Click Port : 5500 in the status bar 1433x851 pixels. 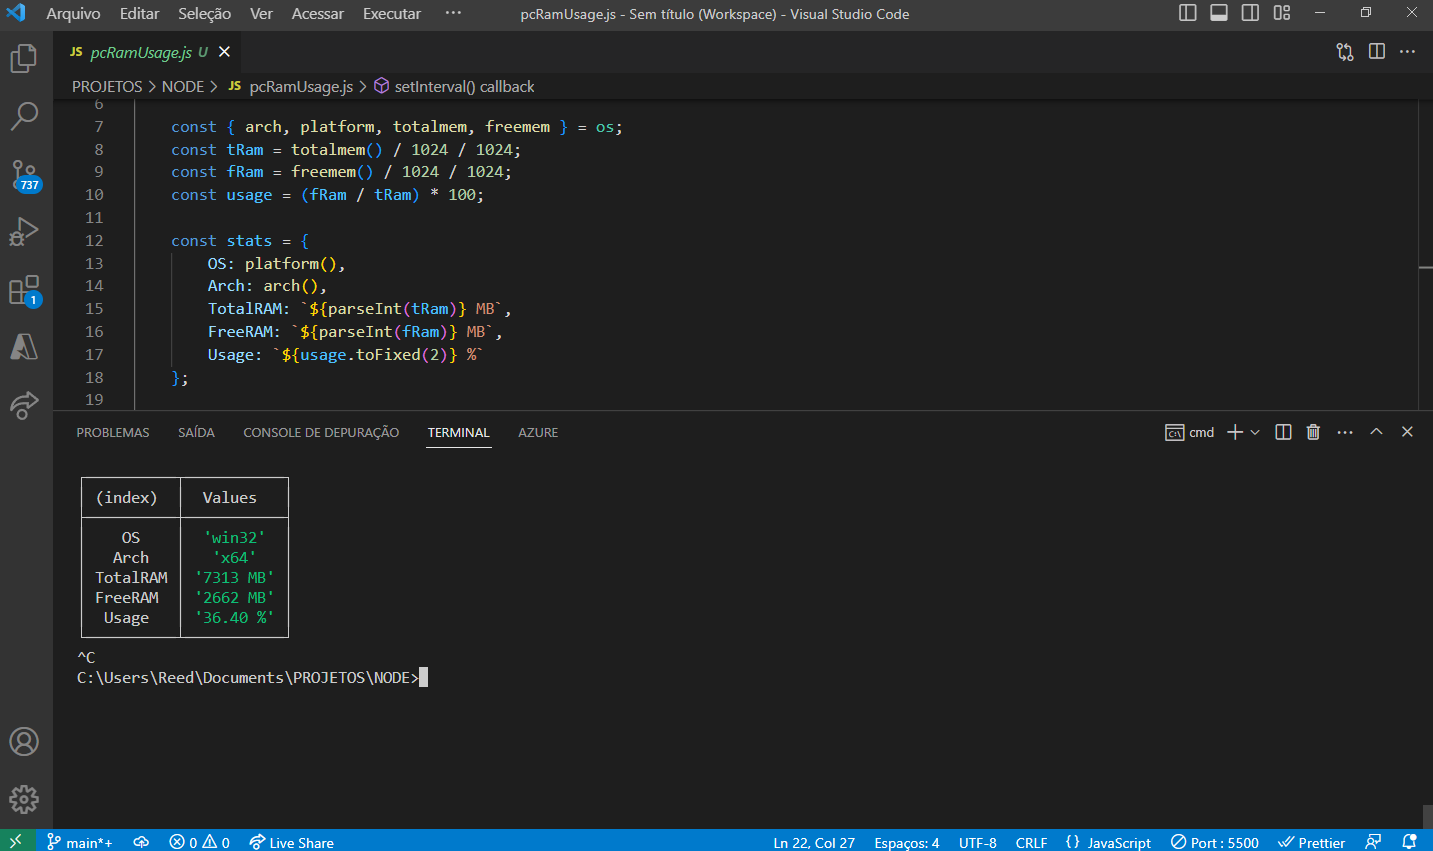1214,842
